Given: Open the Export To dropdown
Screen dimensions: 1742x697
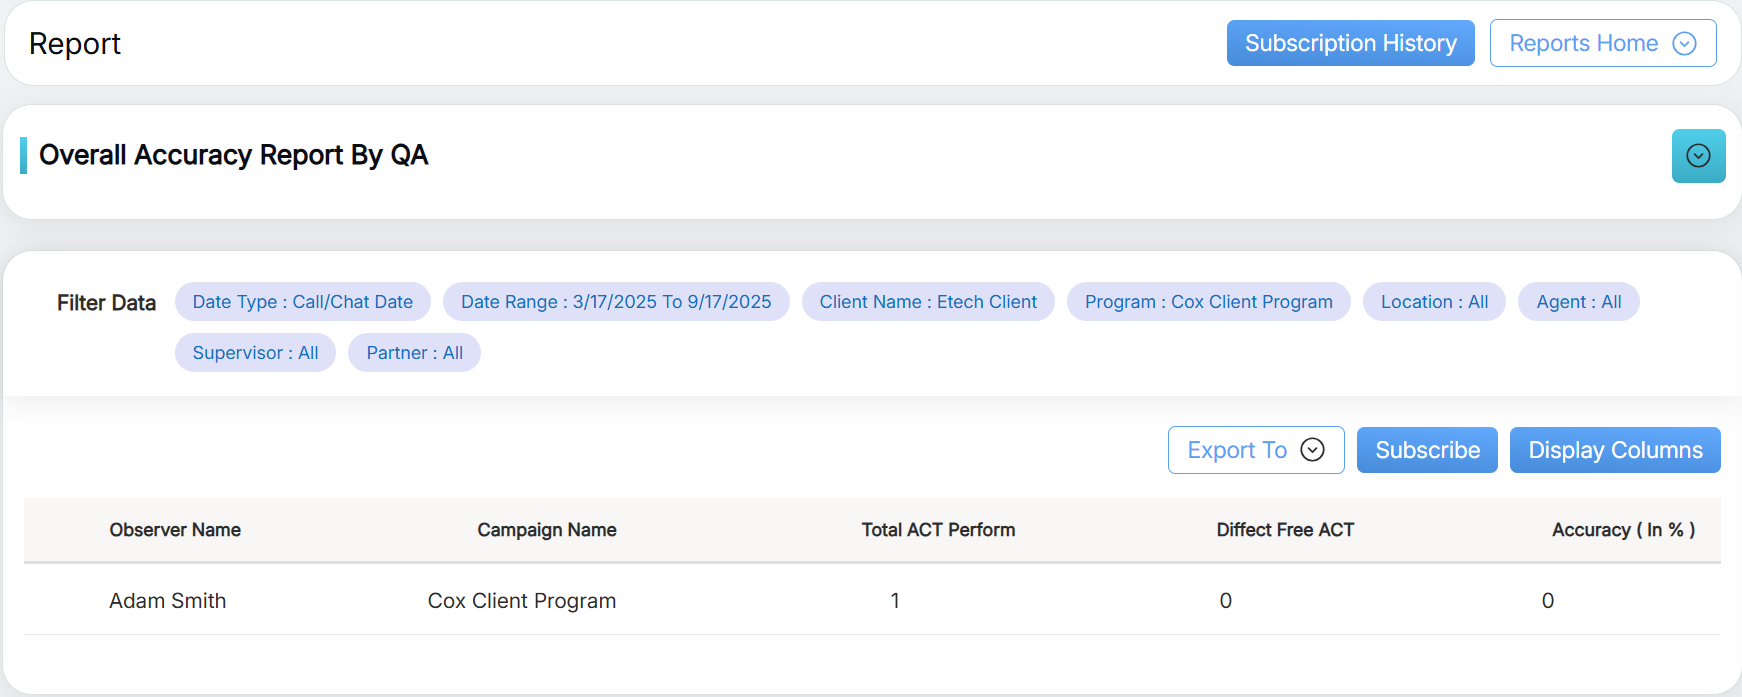Looking at the screenshot, I should point(1255,450).
